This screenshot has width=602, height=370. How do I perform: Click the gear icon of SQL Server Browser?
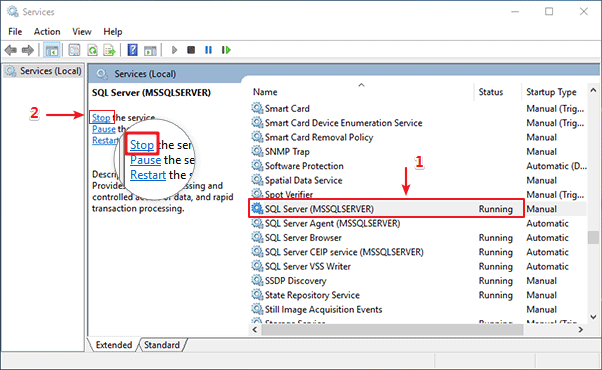(257, 237)
